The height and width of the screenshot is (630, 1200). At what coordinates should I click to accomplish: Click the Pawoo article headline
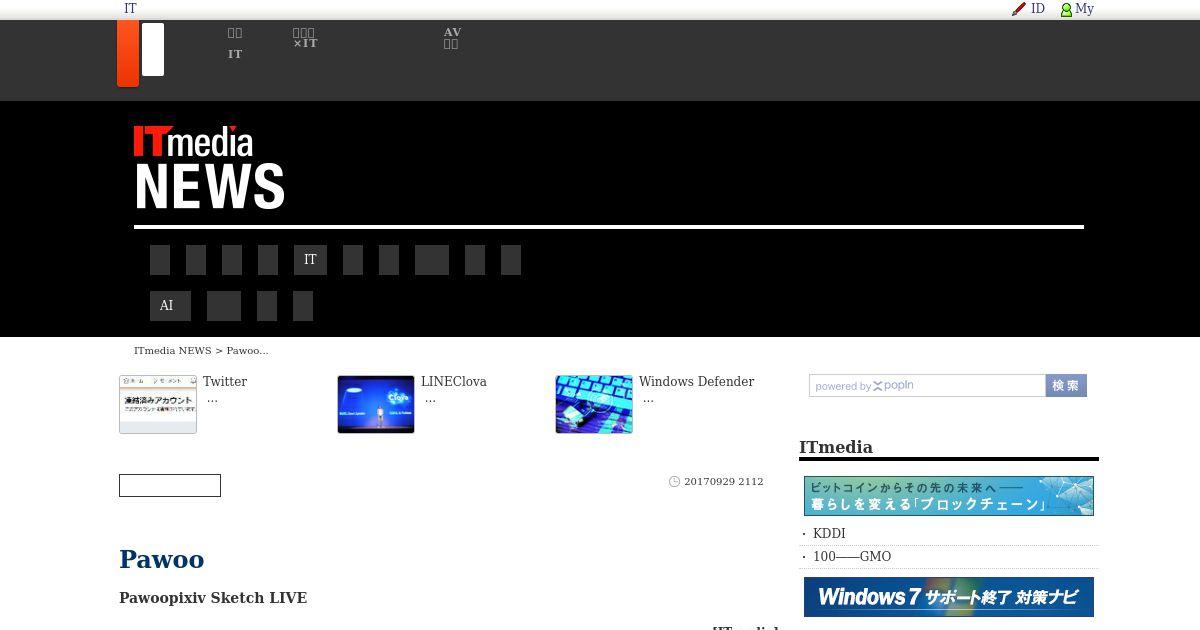[x=162, y=559]
